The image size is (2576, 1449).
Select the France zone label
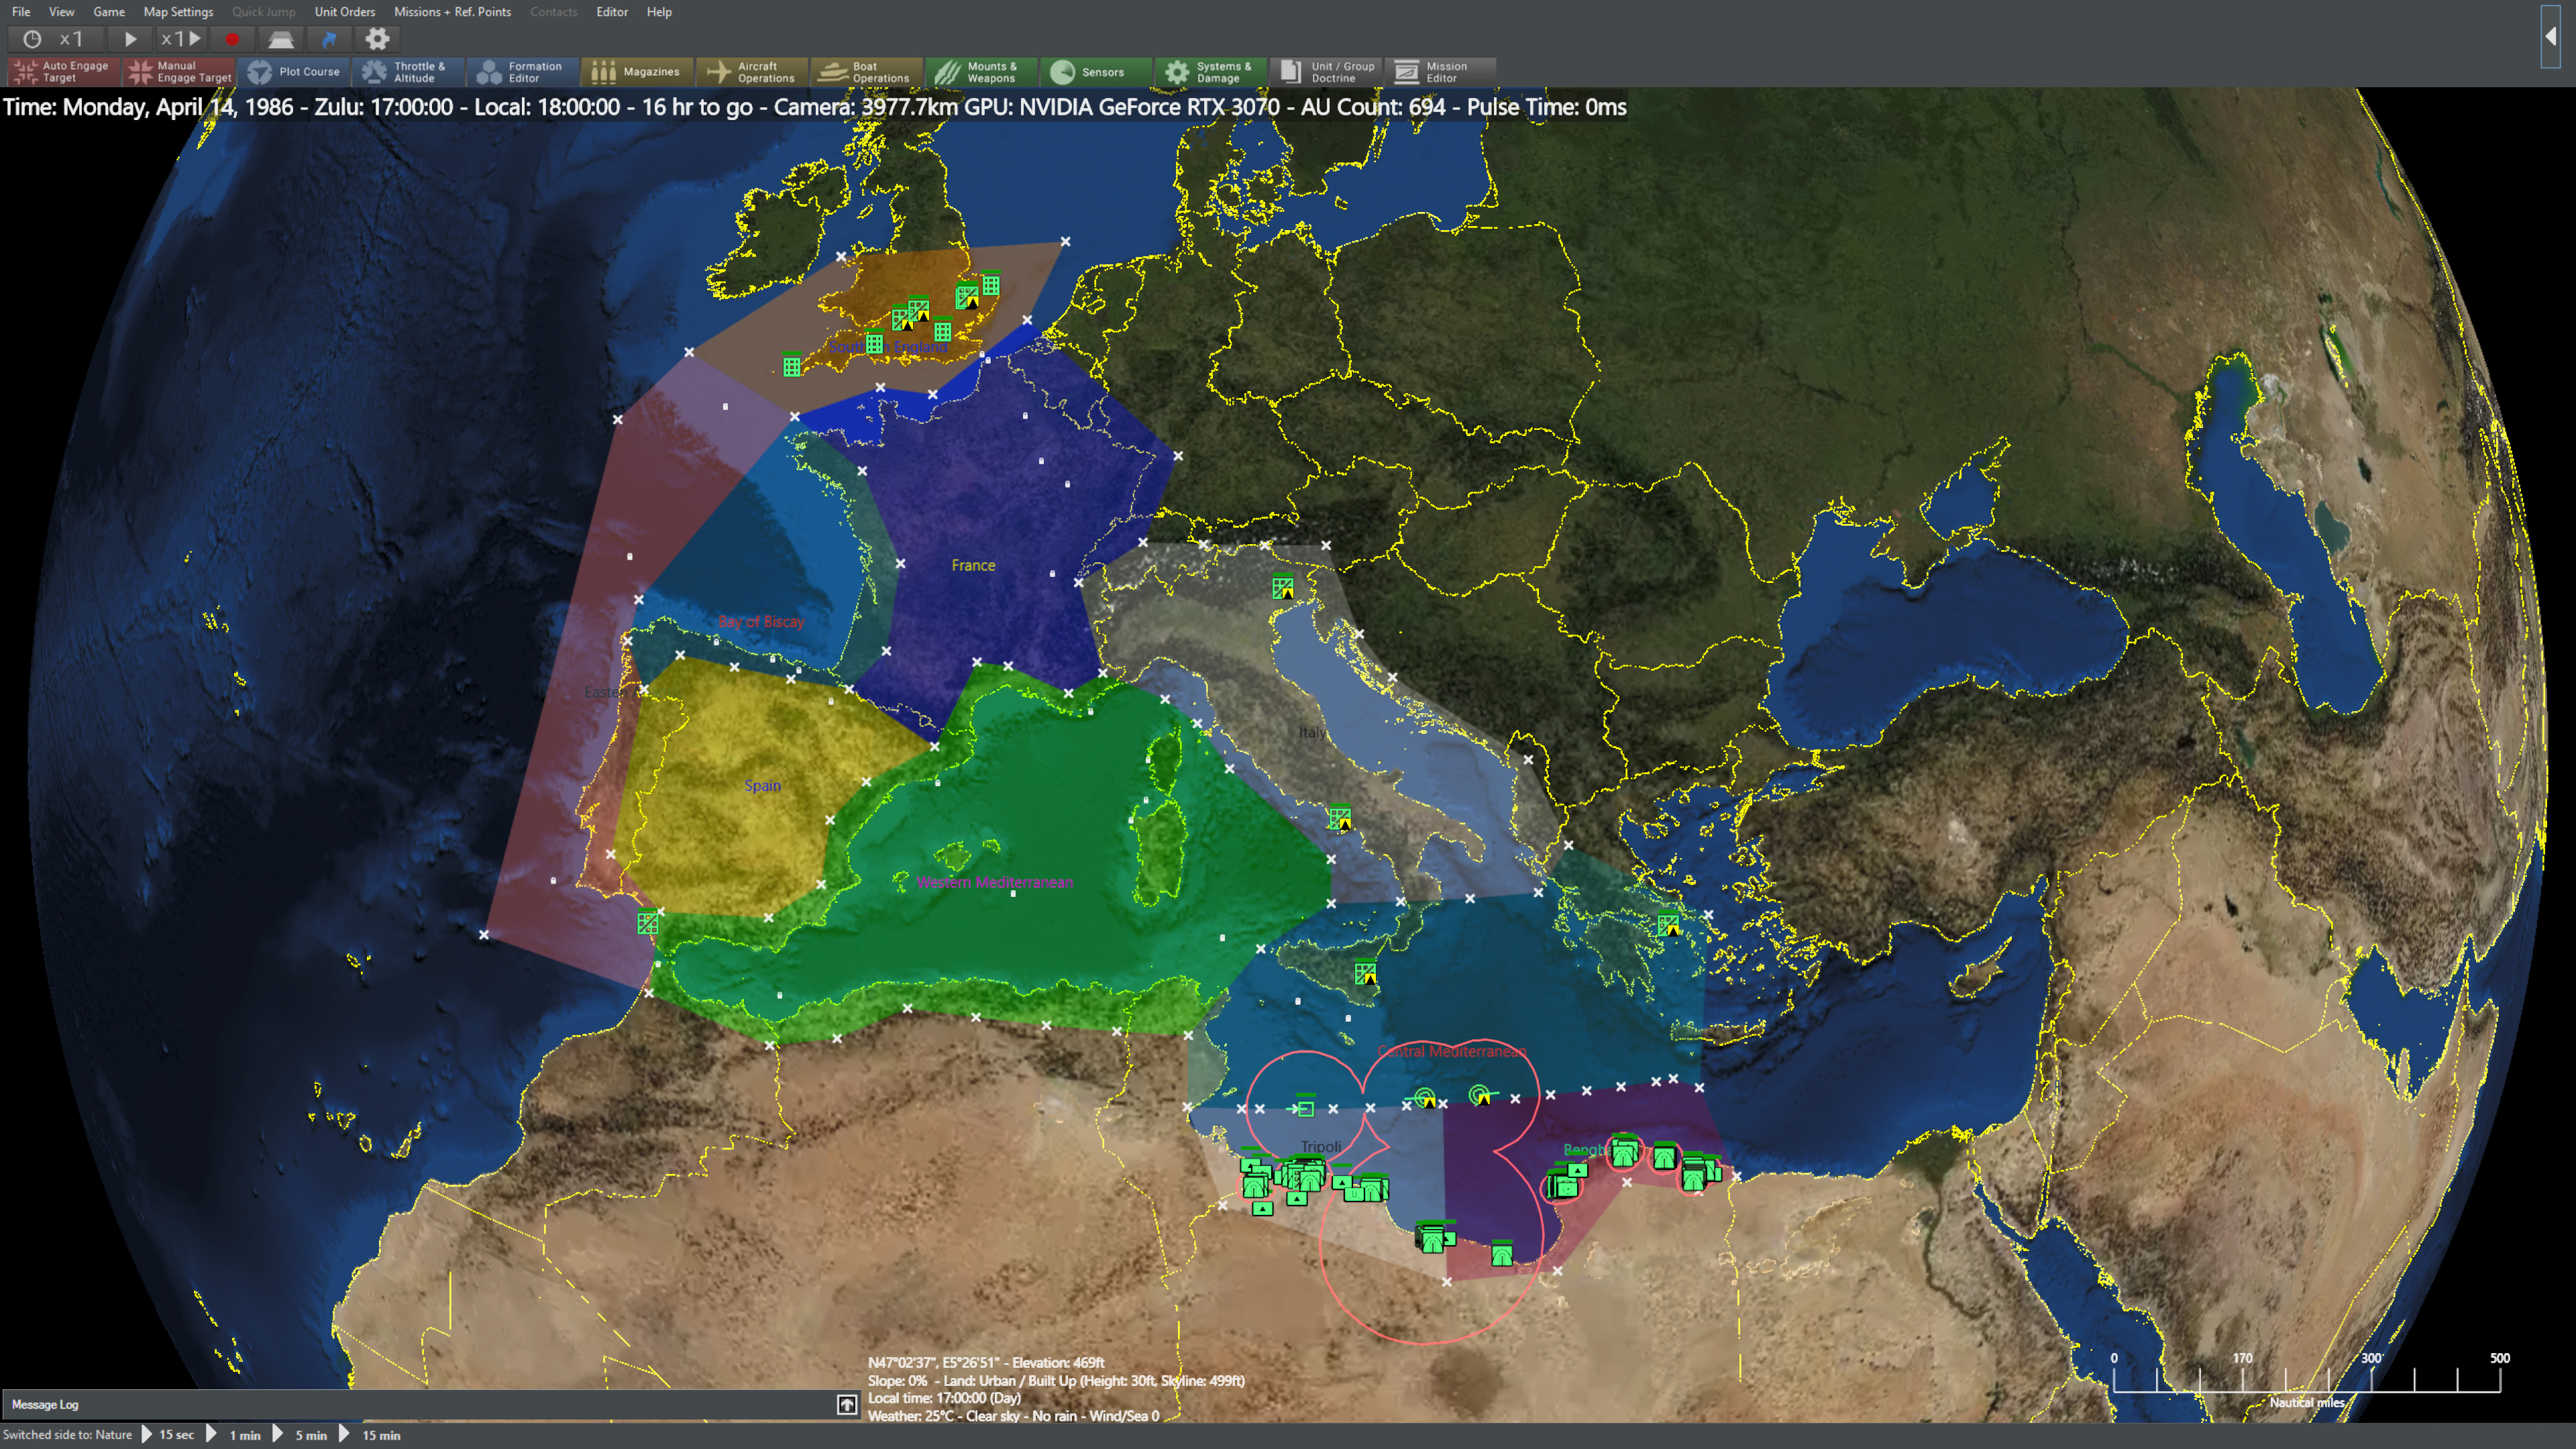click(973, 565)
